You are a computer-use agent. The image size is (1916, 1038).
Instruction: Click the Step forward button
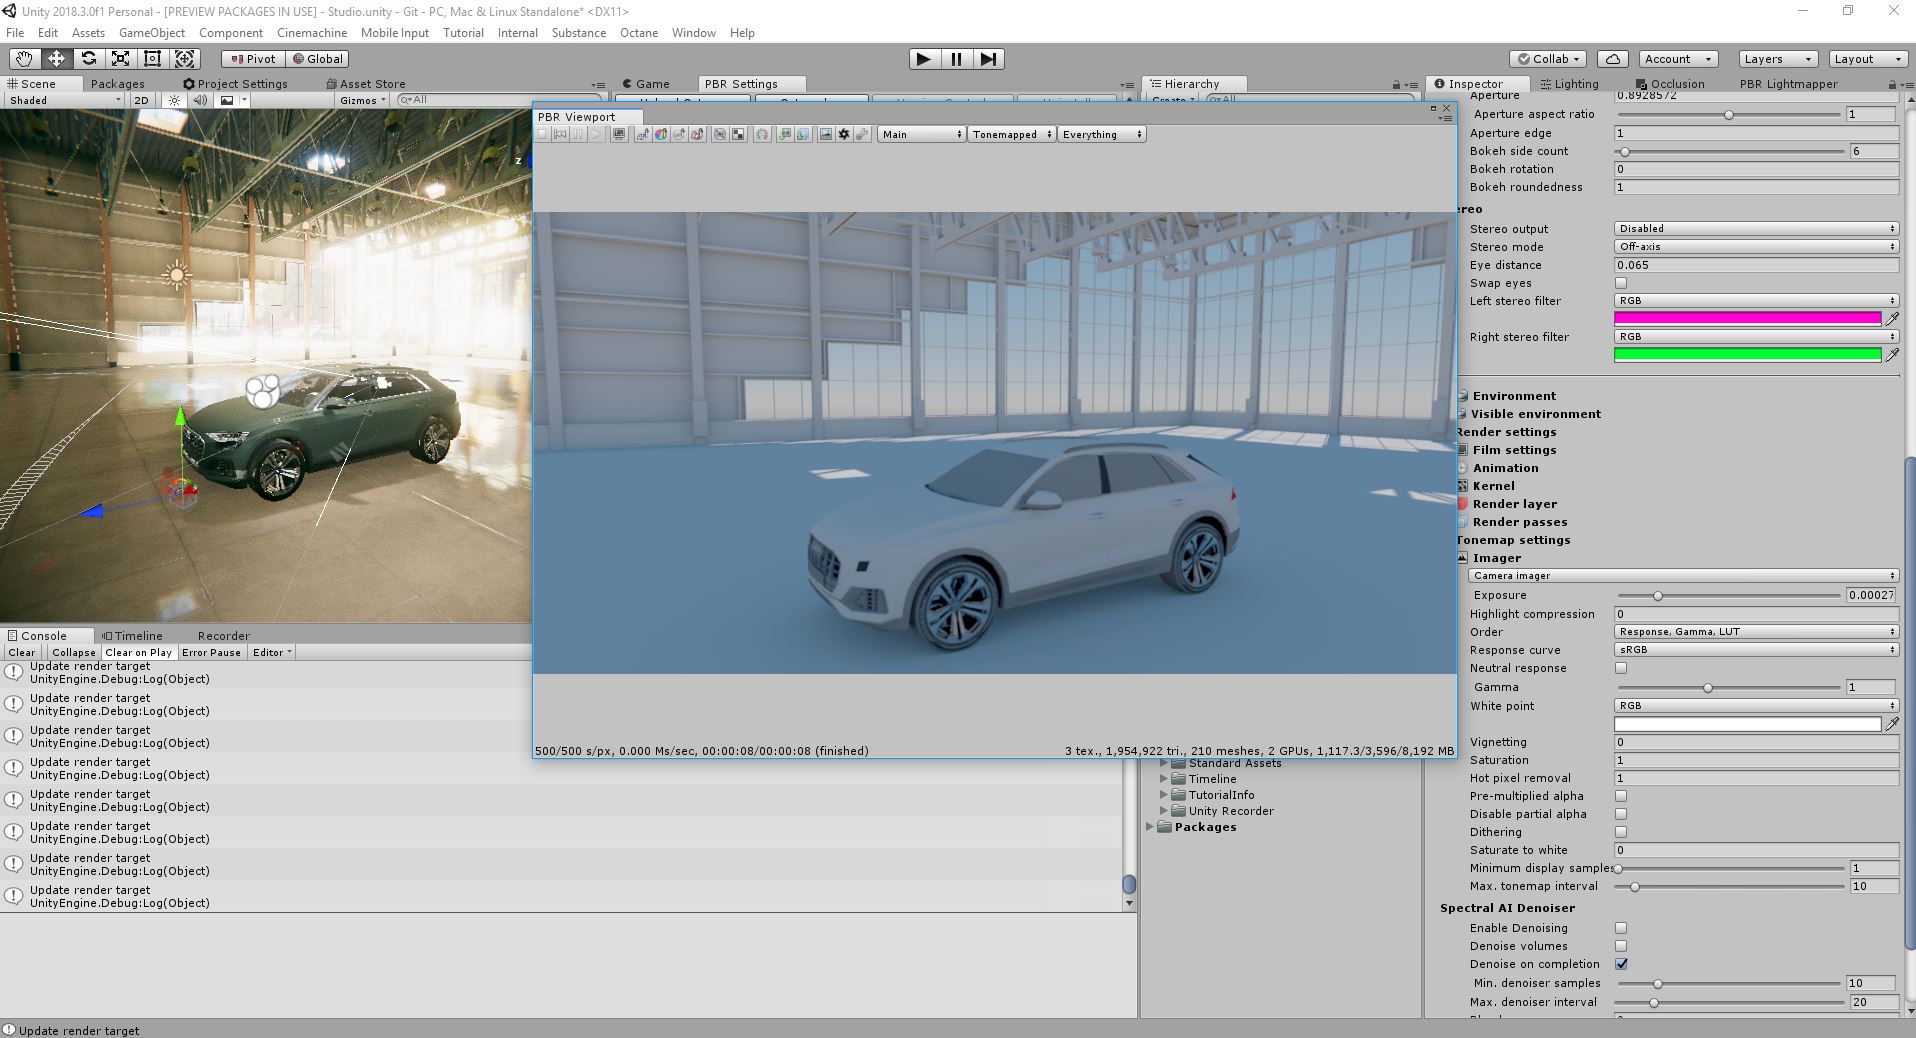click(988, 59)
